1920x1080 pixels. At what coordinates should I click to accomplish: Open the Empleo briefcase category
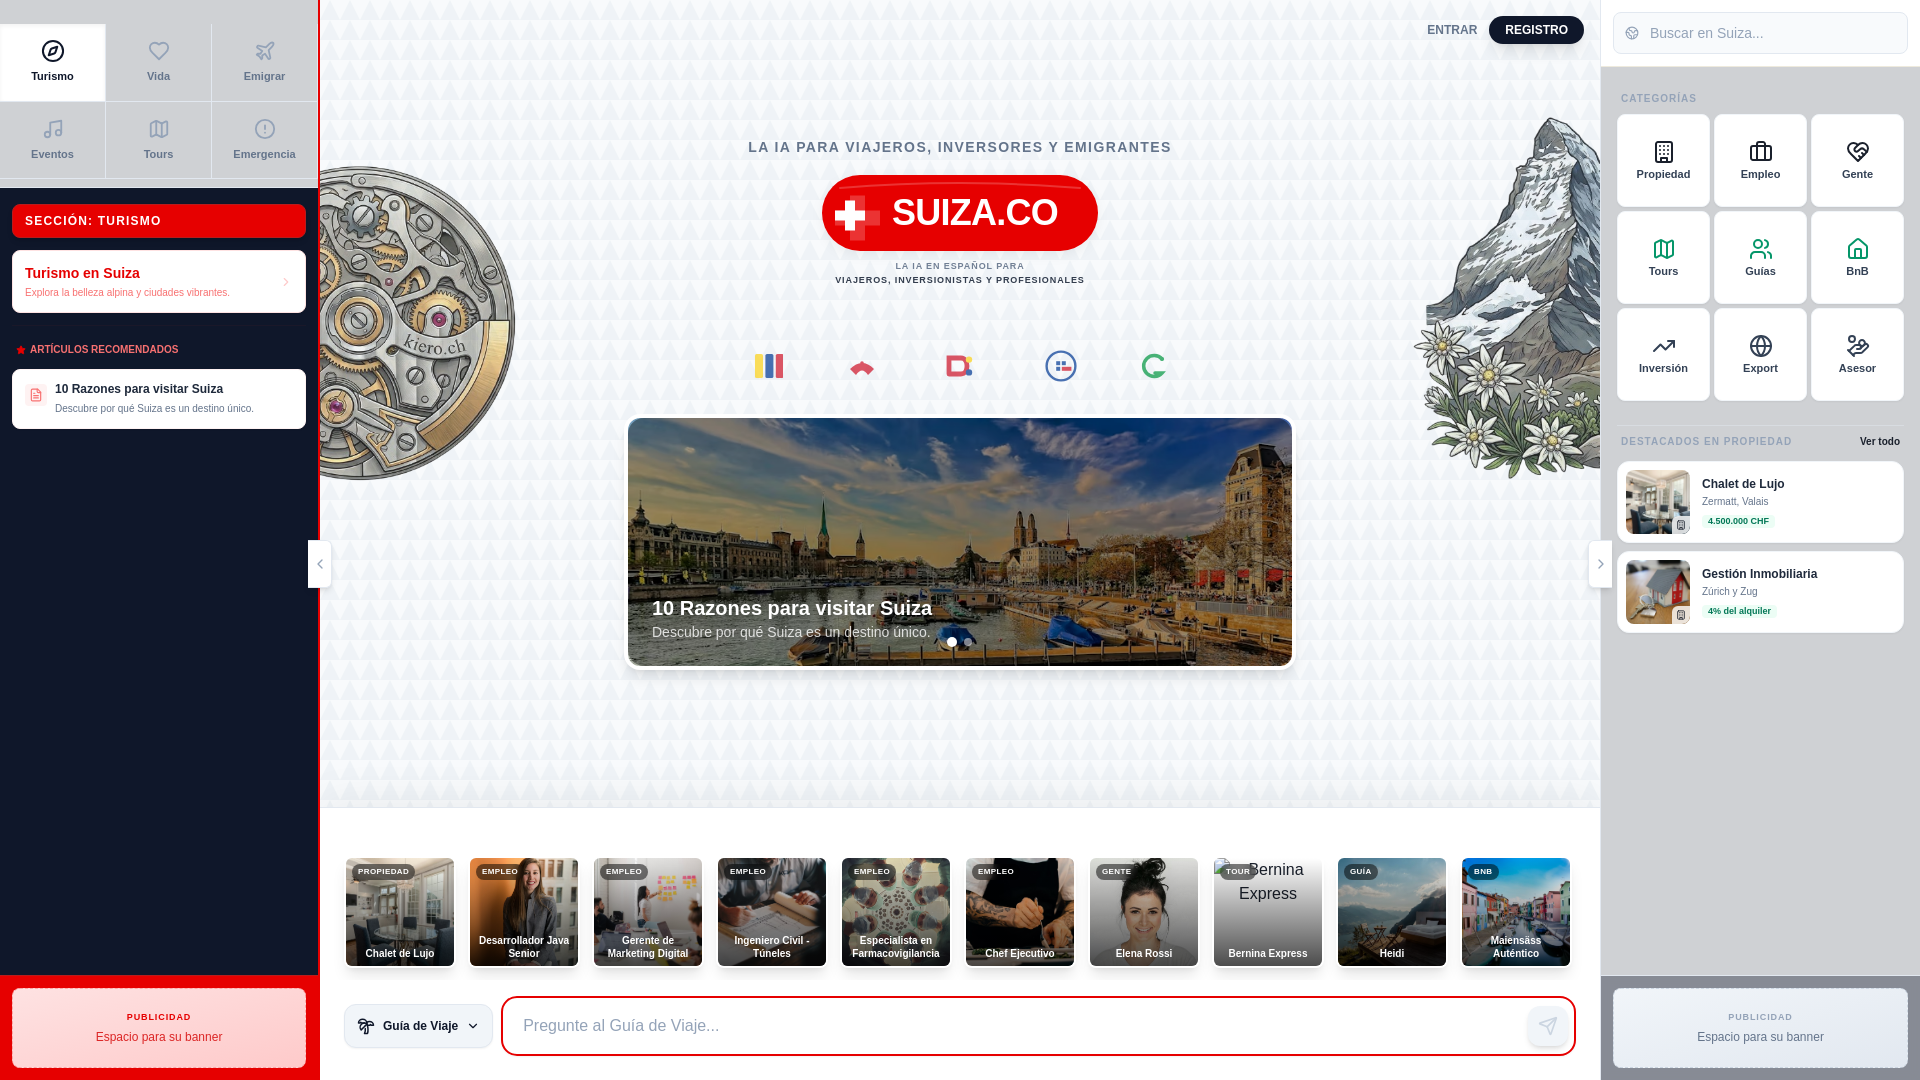coord(1760,160)
